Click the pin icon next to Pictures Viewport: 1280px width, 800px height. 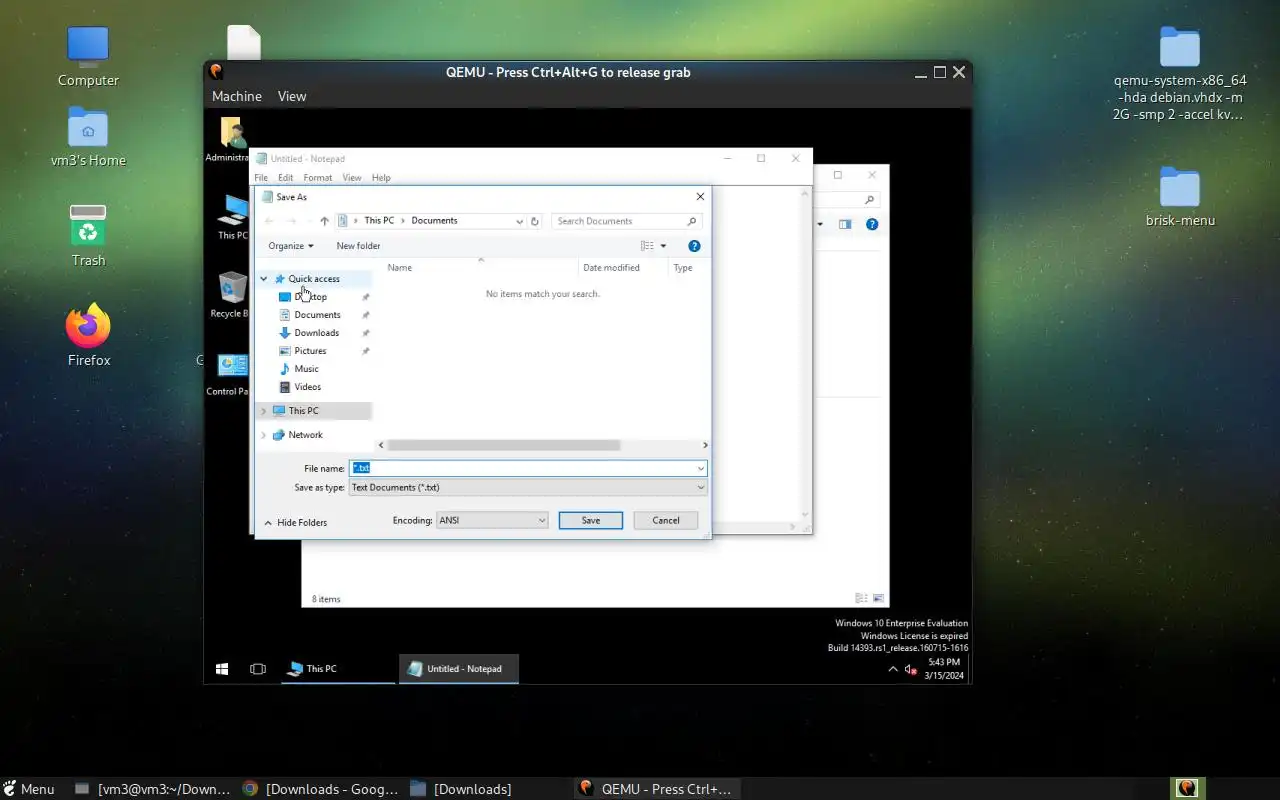tap(365, 351)
